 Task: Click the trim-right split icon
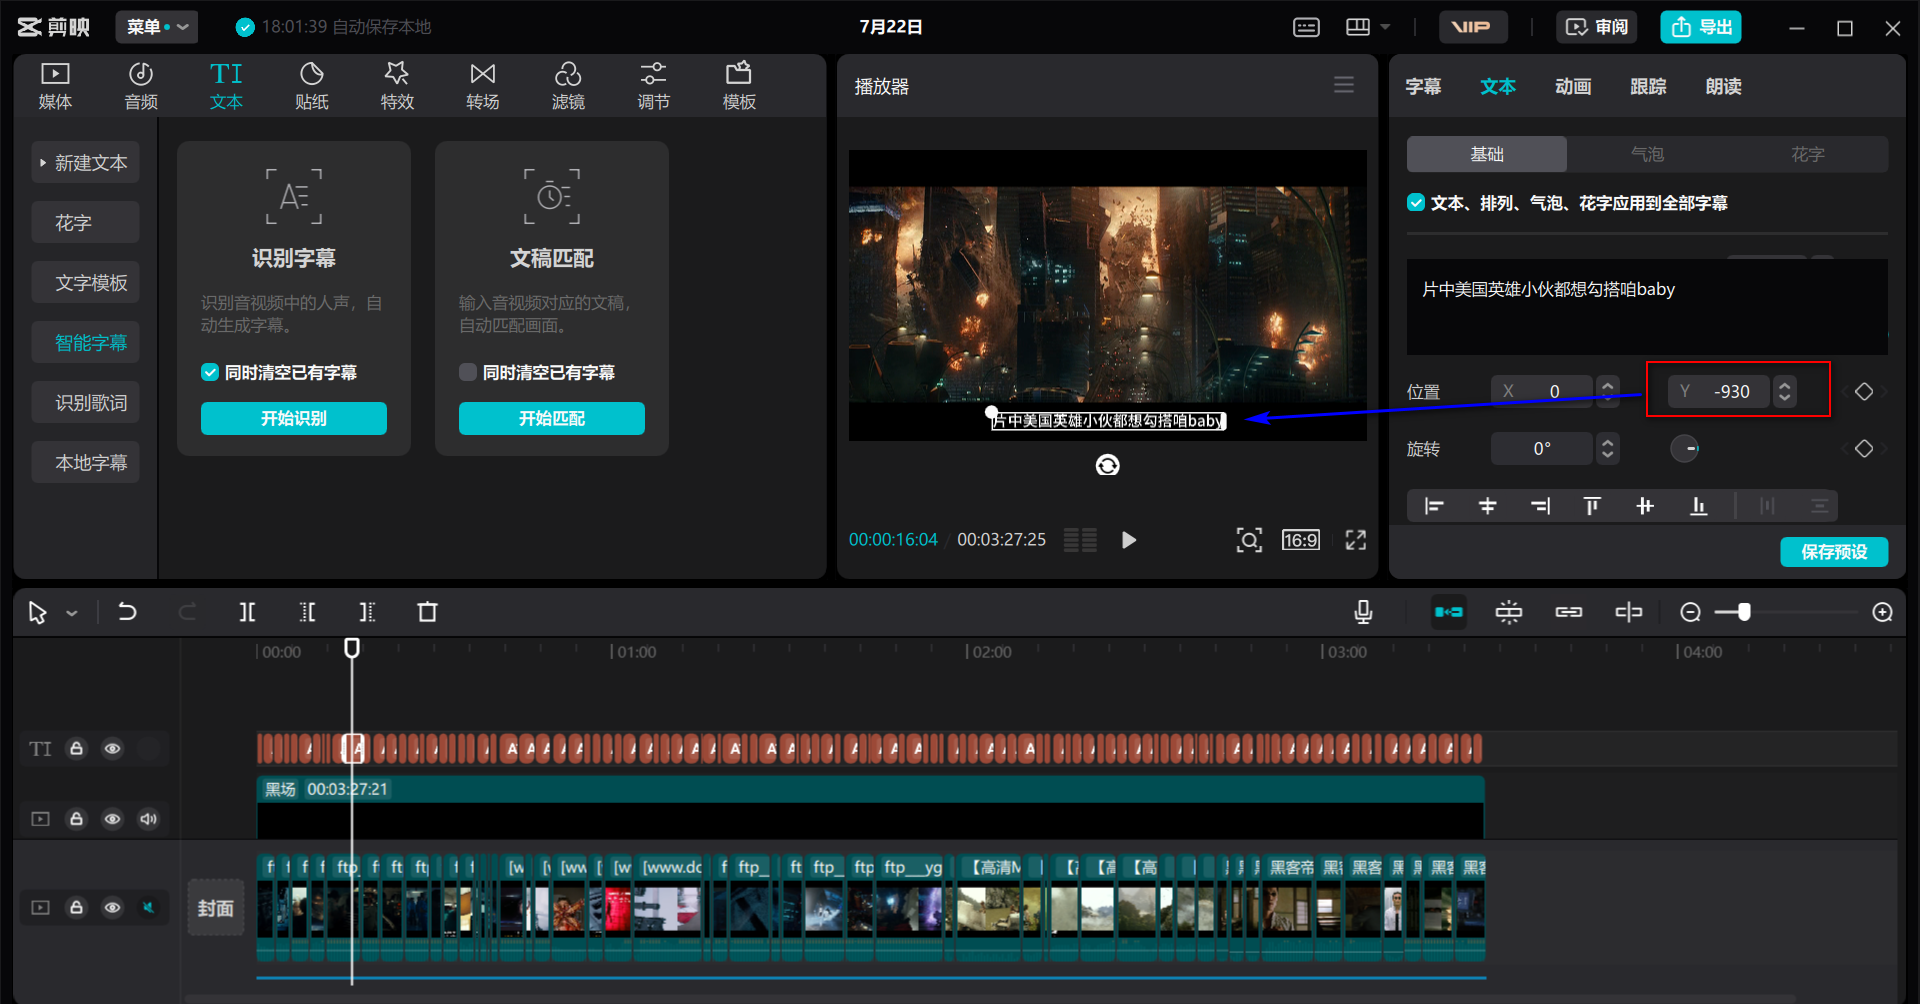coord(367,612)
